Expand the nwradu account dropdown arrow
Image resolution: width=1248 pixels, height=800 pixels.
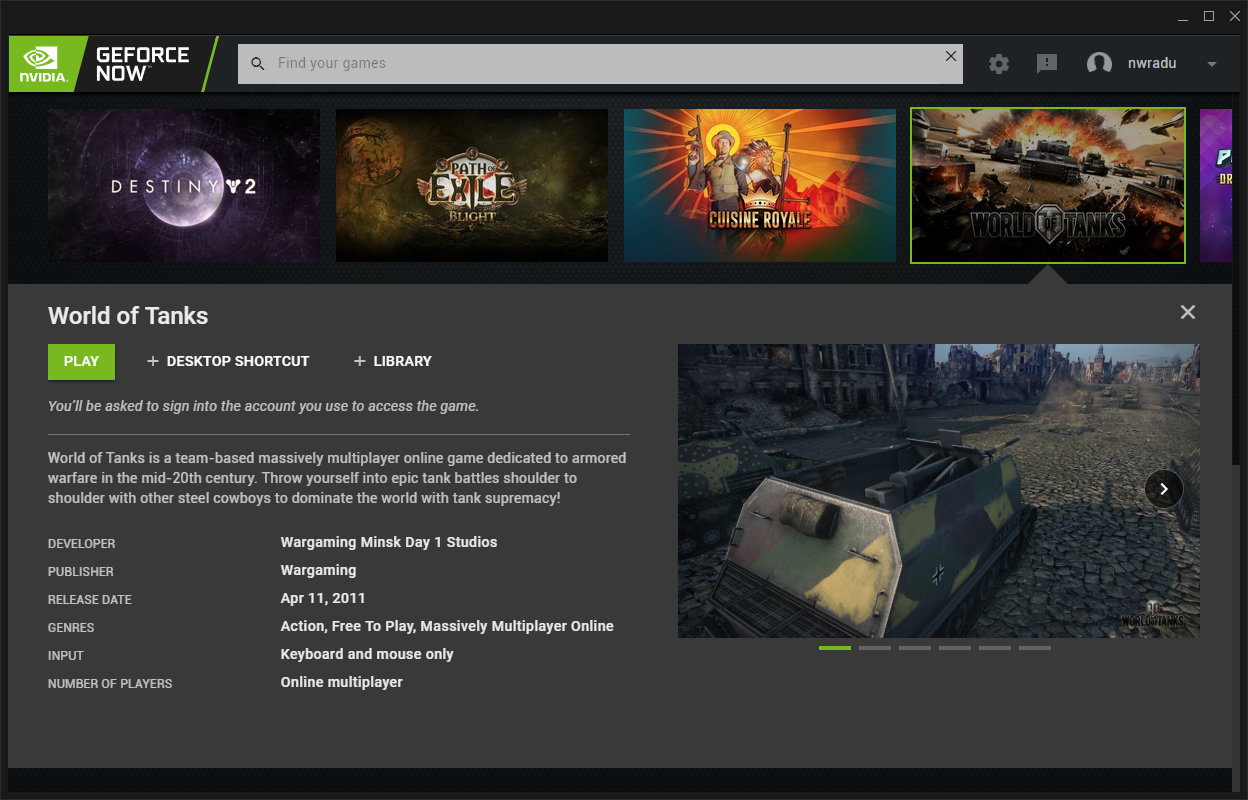[x=1212, y=64]
